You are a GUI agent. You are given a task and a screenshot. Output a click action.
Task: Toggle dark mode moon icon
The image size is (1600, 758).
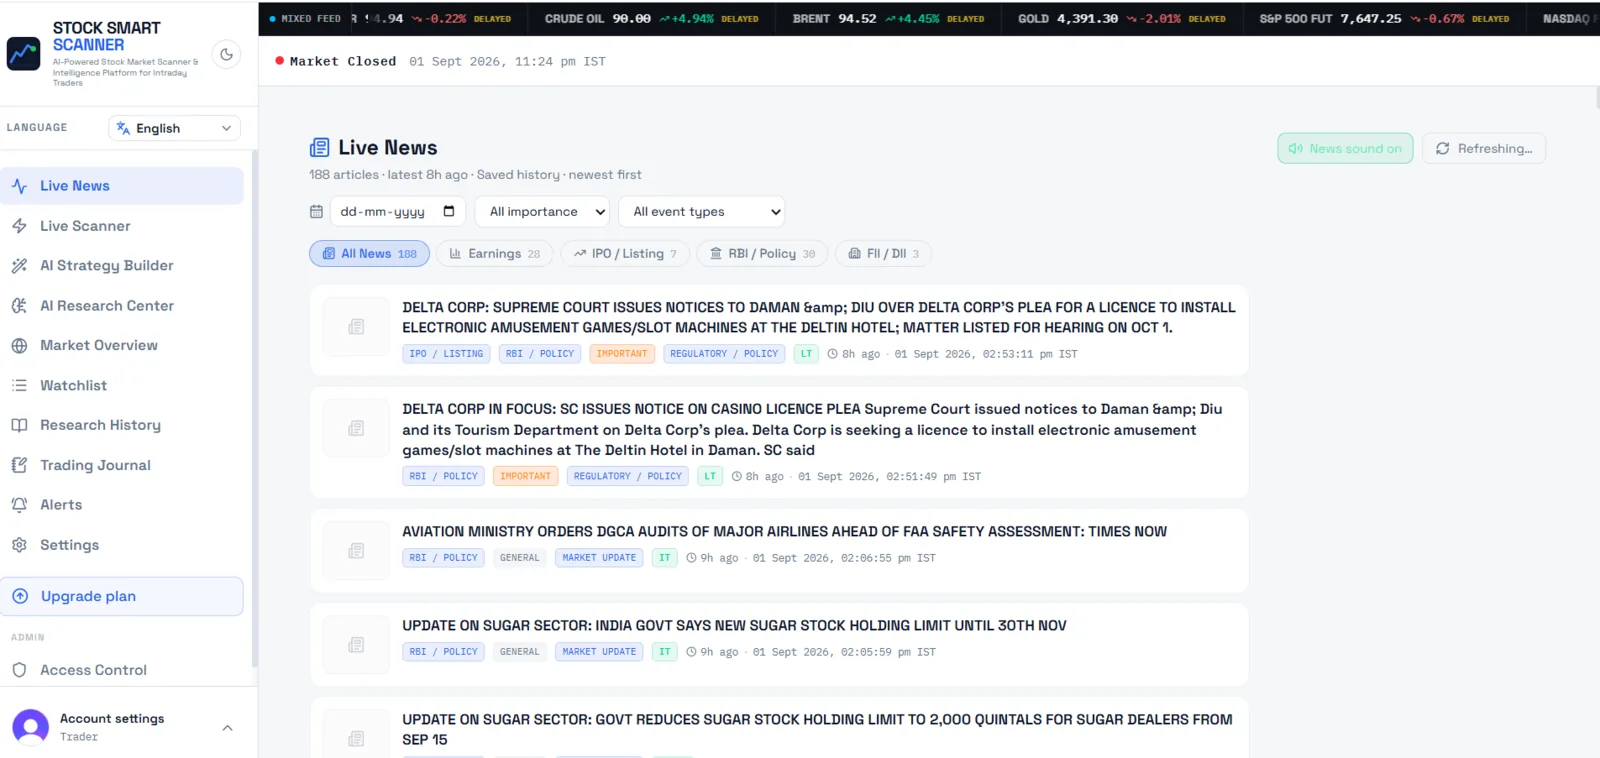(x=227, y=54)
